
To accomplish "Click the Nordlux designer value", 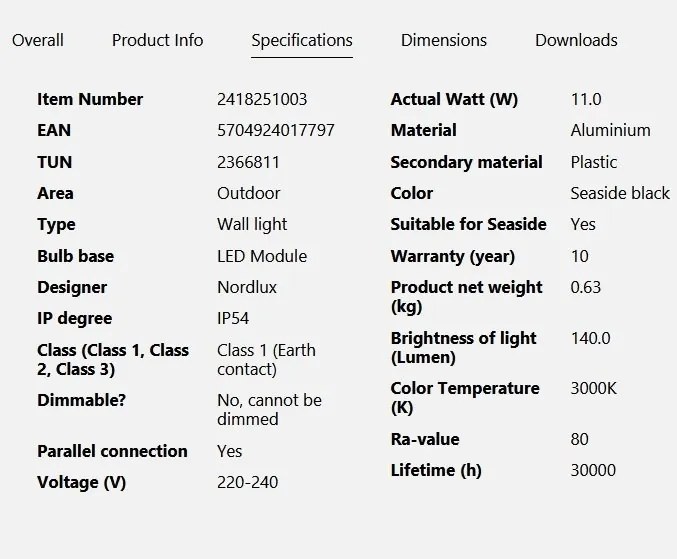I will 247,287.
